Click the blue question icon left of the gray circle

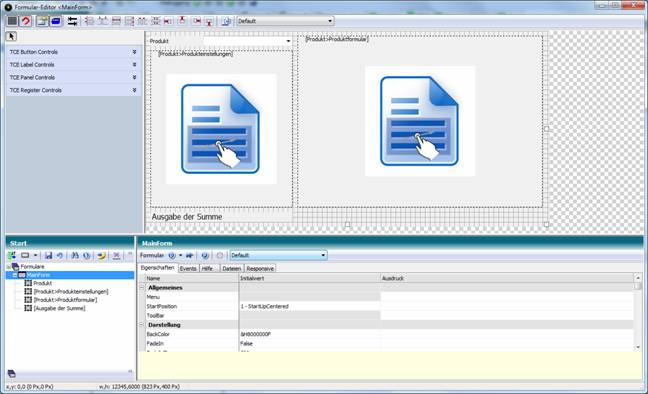point(205,256)
